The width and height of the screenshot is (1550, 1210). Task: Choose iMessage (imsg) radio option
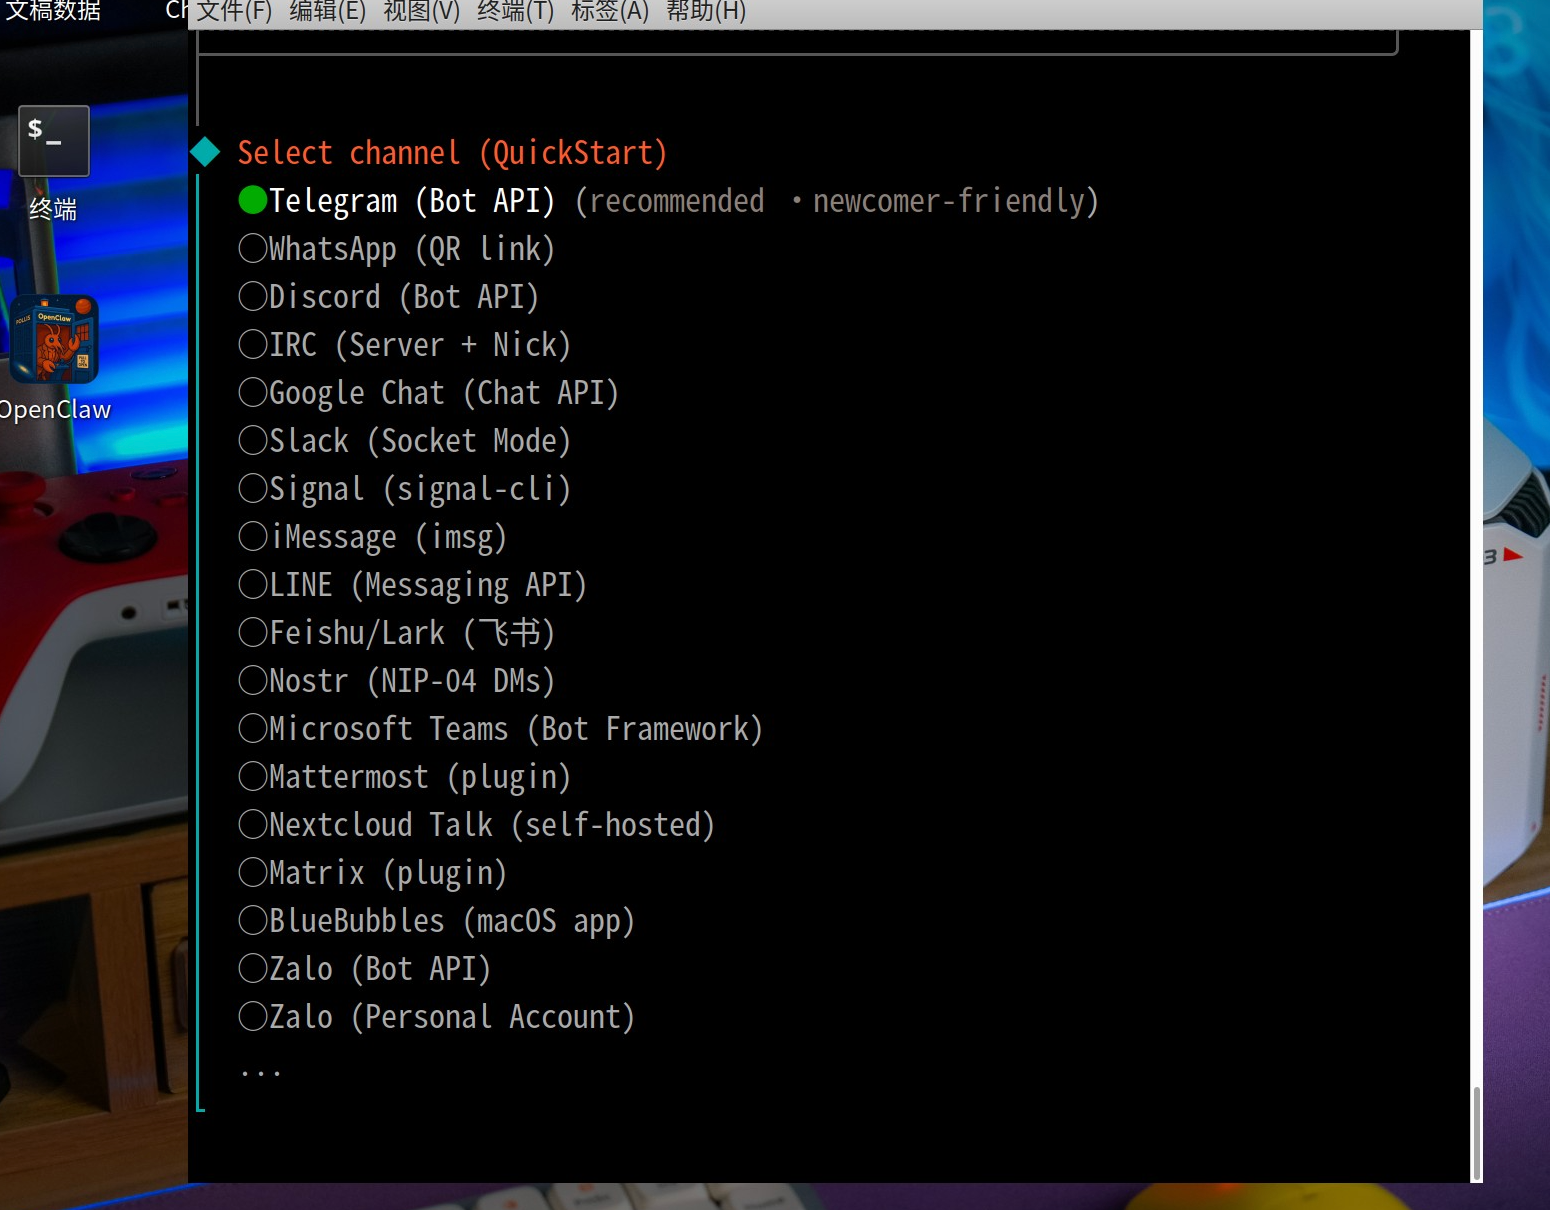pos(253,536)
